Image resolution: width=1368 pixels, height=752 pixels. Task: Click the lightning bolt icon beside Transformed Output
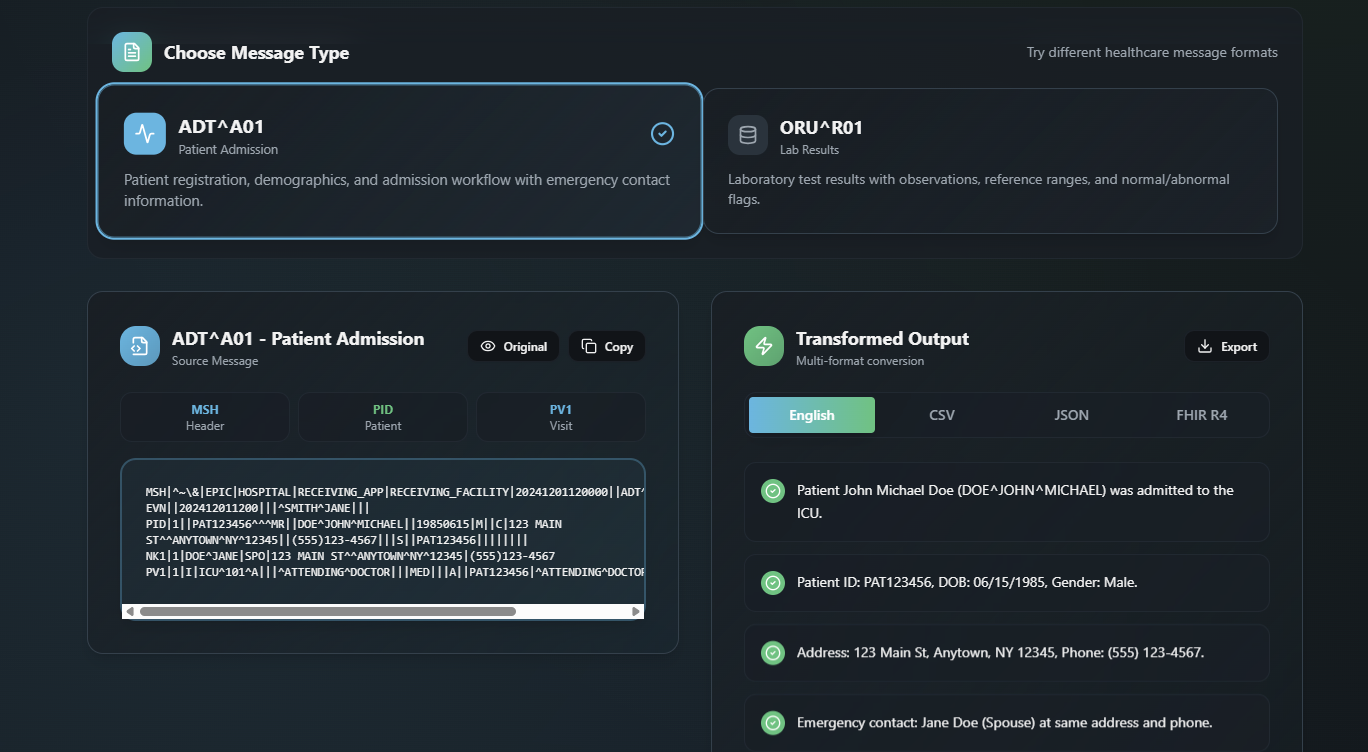pos(764,346)
